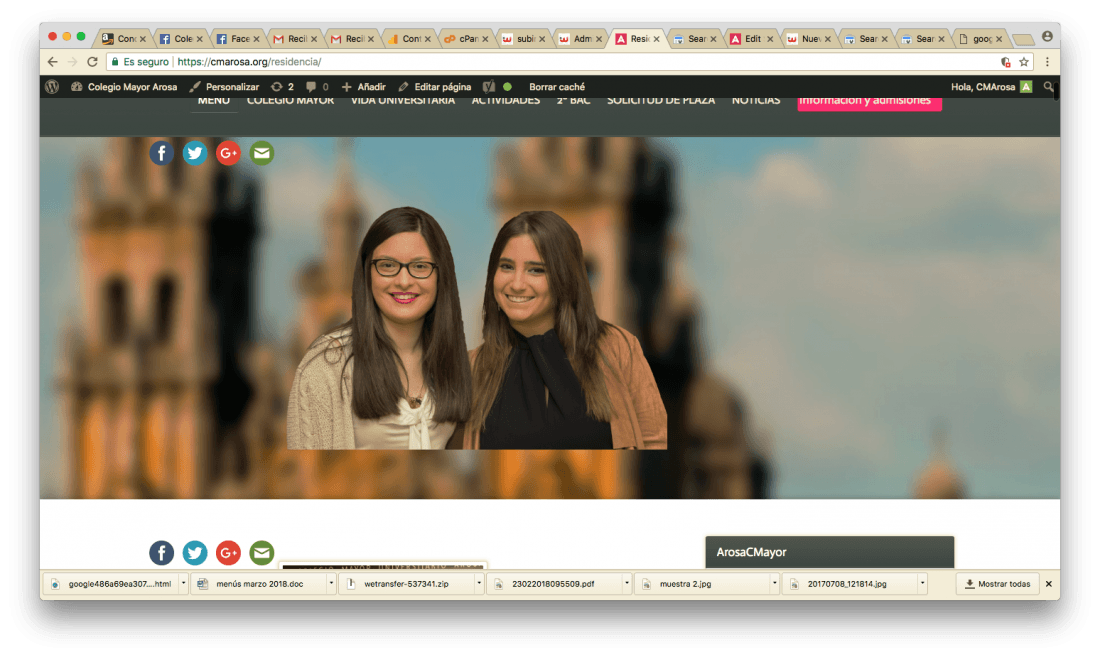This screenshot has width=1100, height=657.
Task: Close the active Resi tab
Action: 657,39
